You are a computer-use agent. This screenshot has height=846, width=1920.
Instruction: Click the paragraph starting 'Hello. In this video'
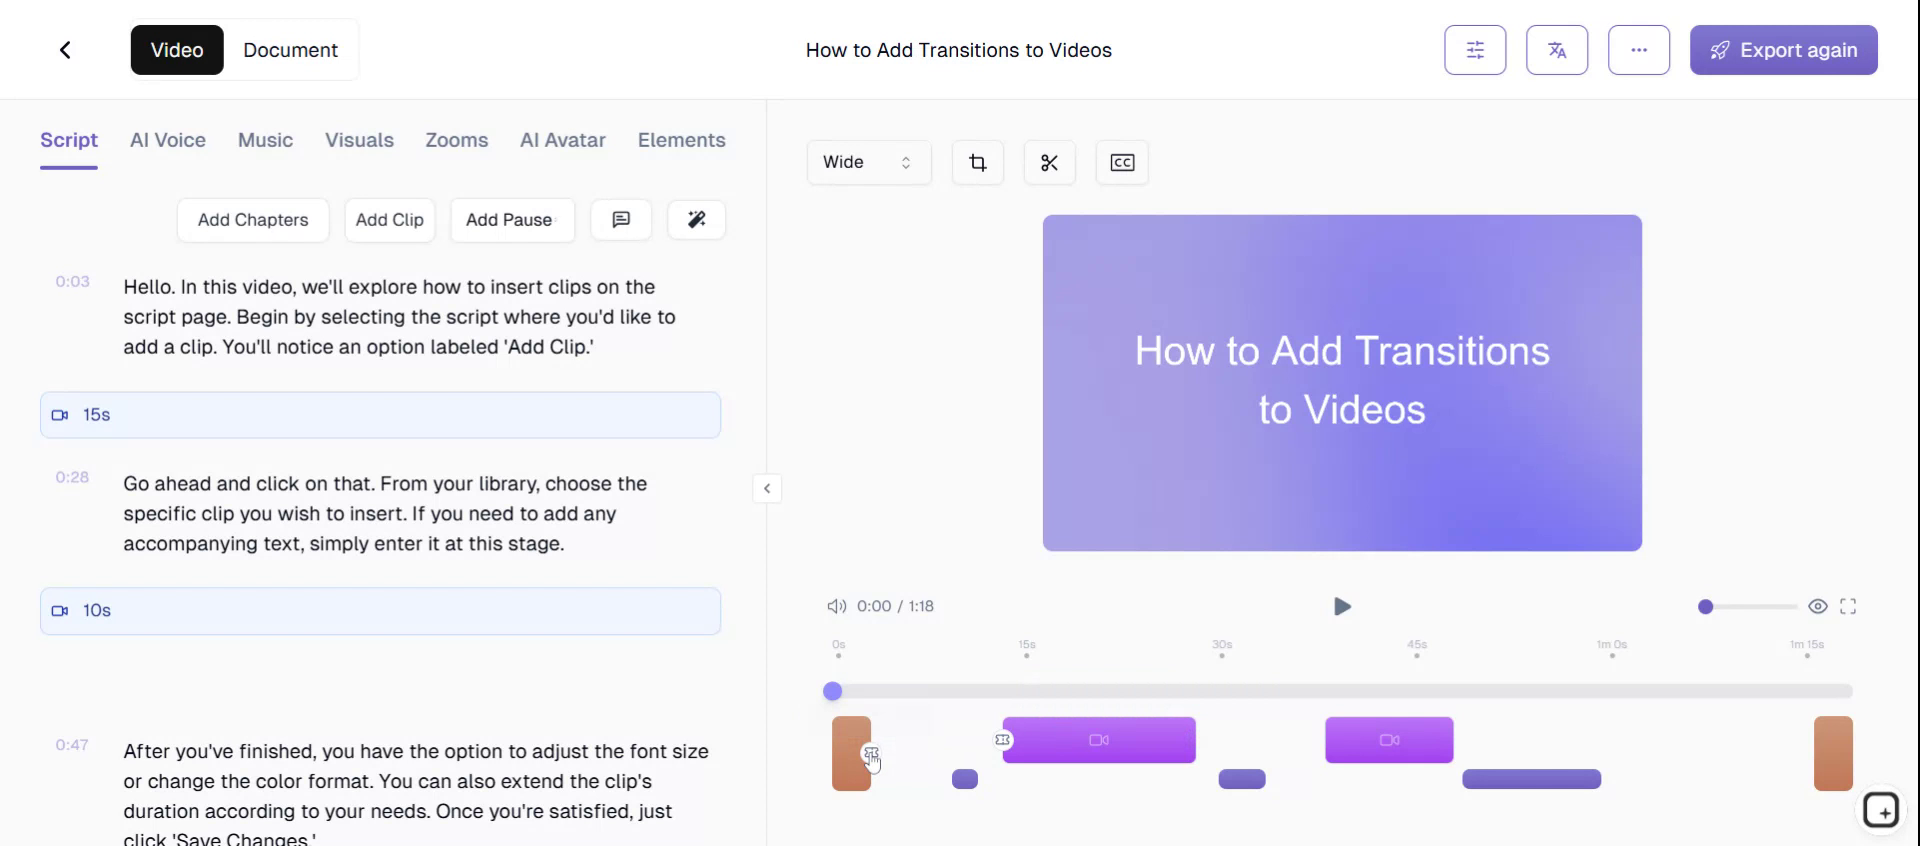(399, 317)
